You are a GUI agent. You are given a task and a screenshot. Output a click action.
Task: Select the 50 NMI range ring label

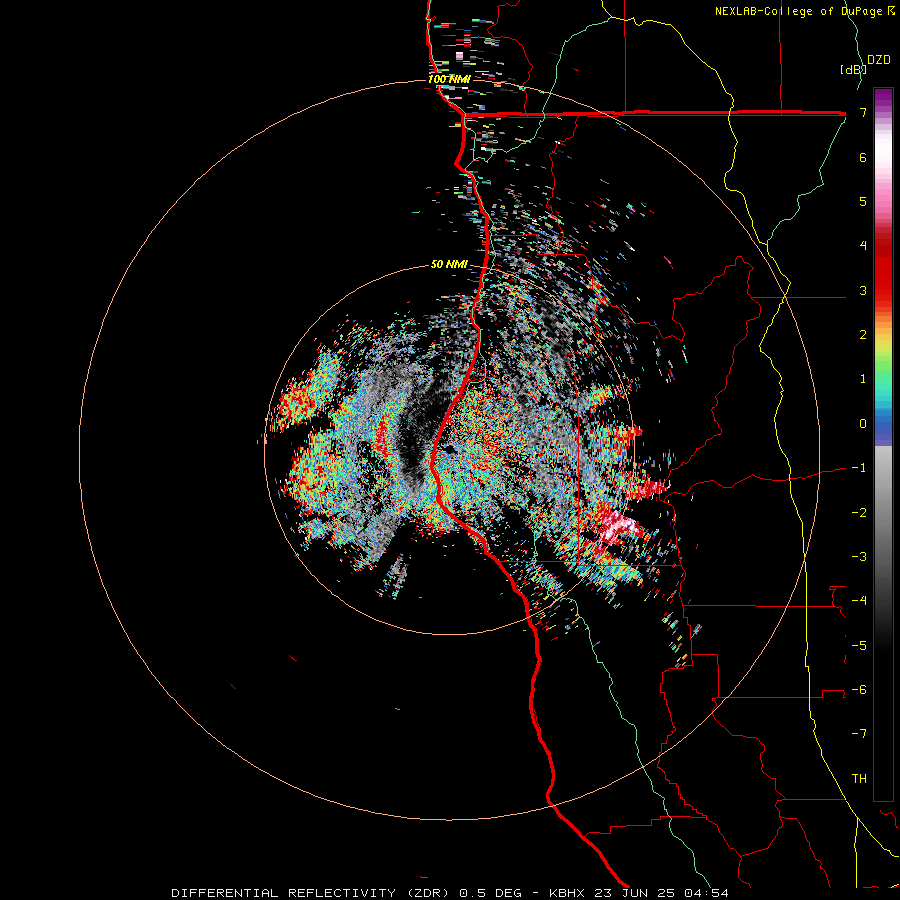[449, 264]
